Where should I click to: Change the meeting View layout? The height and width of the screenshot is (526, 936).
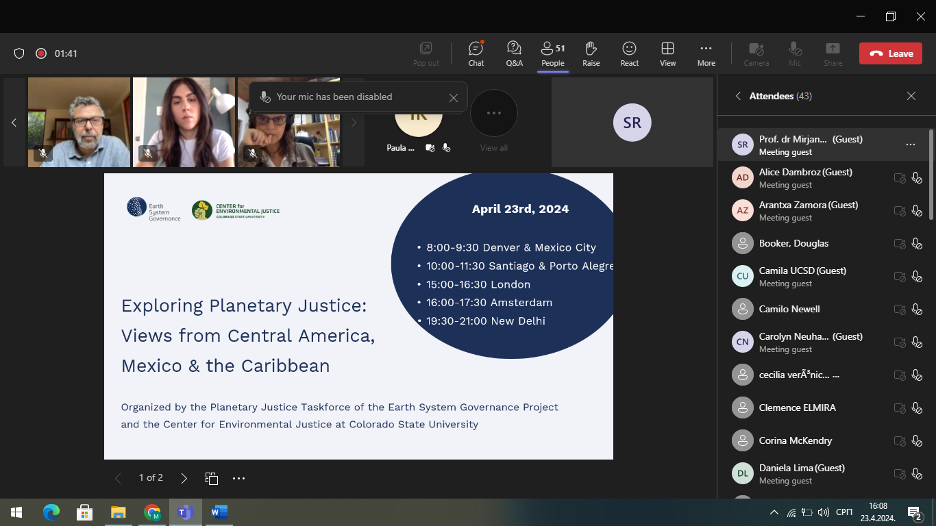coord(667,52)
